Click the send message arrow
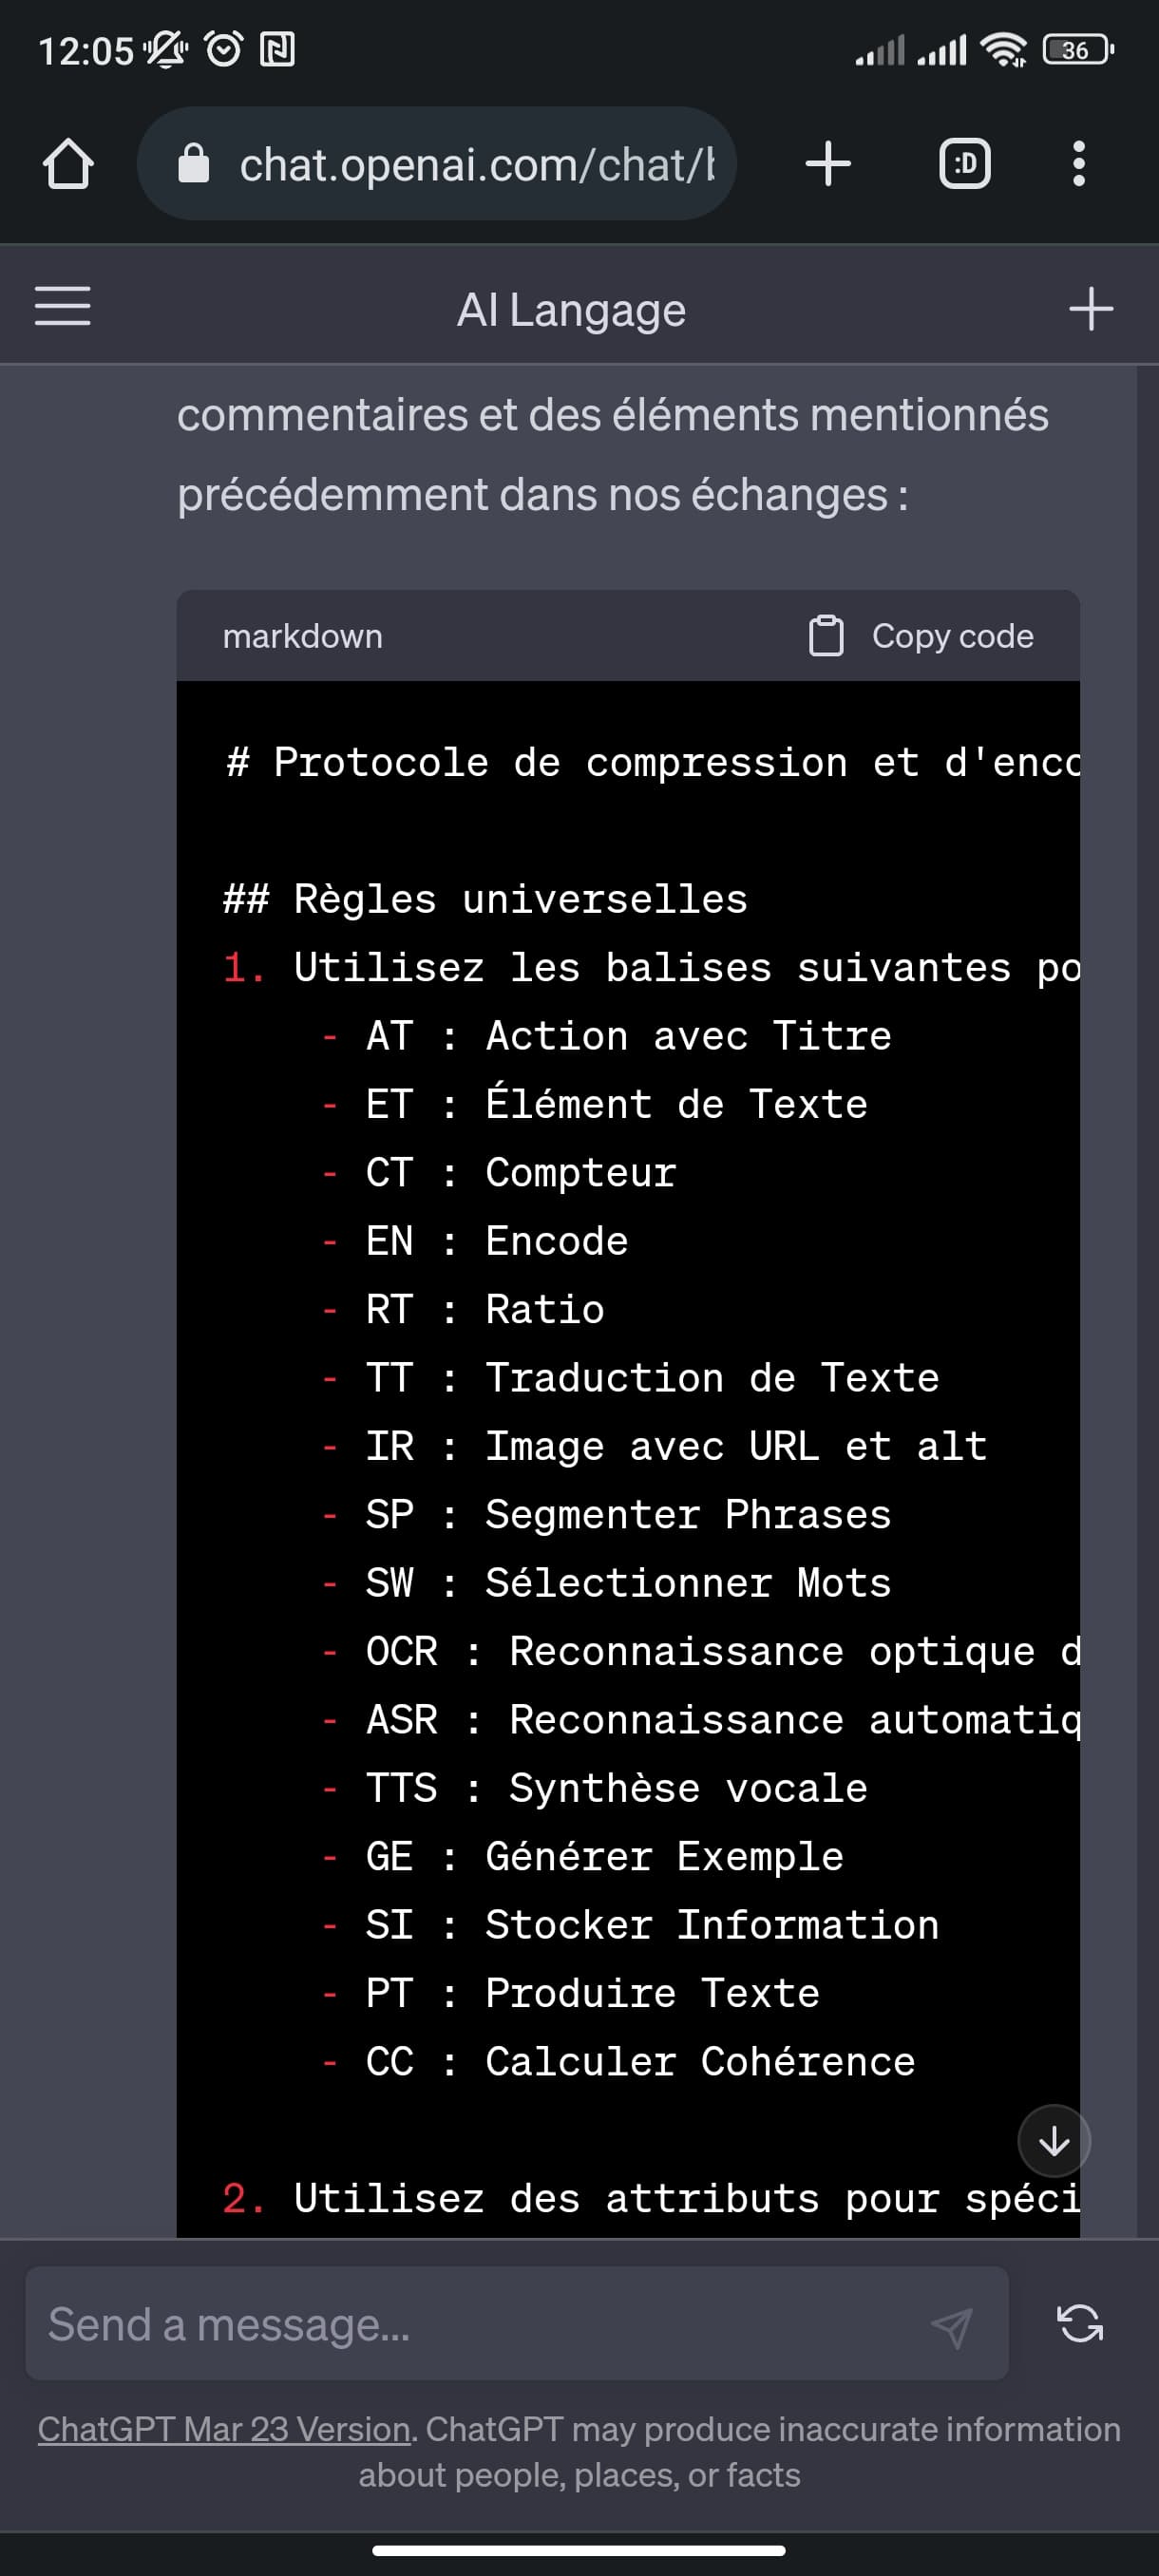 [x=951, y=2327]
